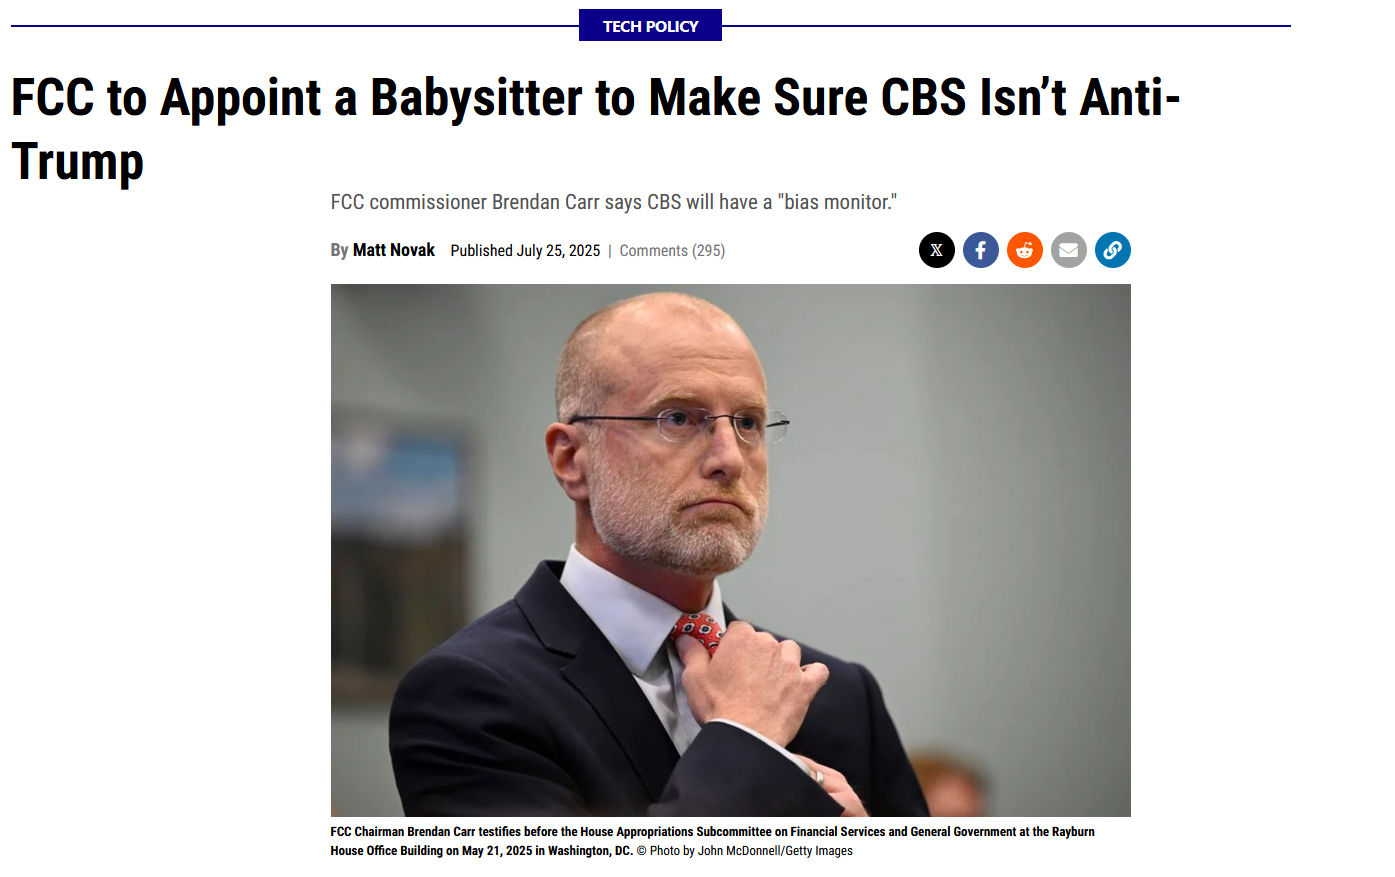Open the Brendan Carr hearing photo

(x=731, y=550)
